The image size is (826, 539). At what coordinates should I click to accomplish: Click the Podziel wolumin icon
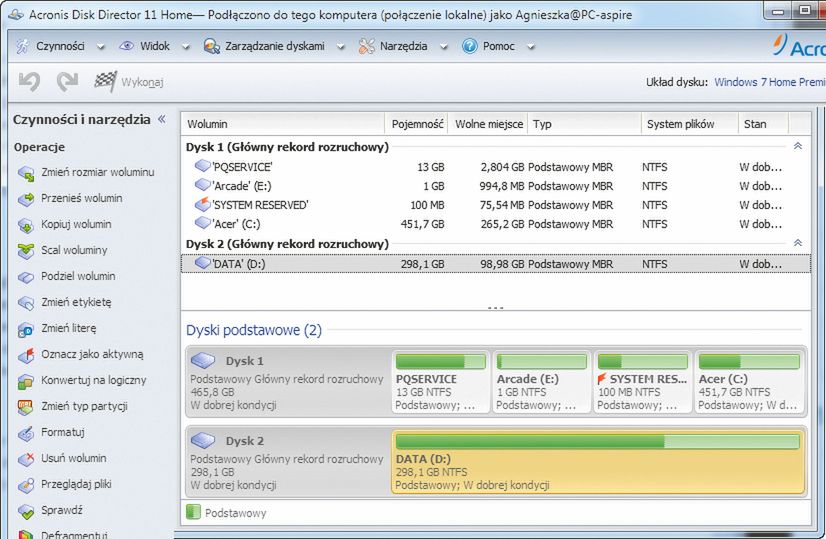[25, 277]
